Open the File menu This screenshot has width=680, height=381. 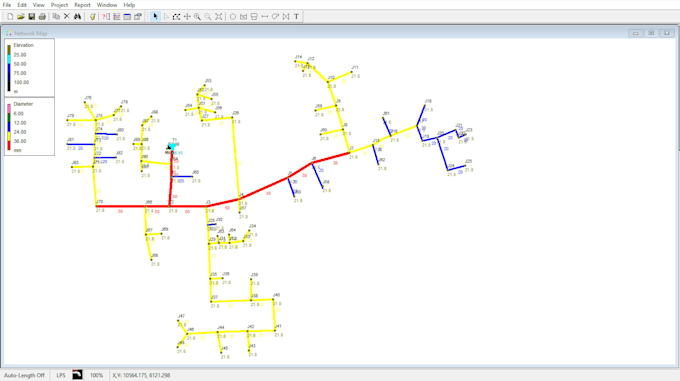point(7,5)
